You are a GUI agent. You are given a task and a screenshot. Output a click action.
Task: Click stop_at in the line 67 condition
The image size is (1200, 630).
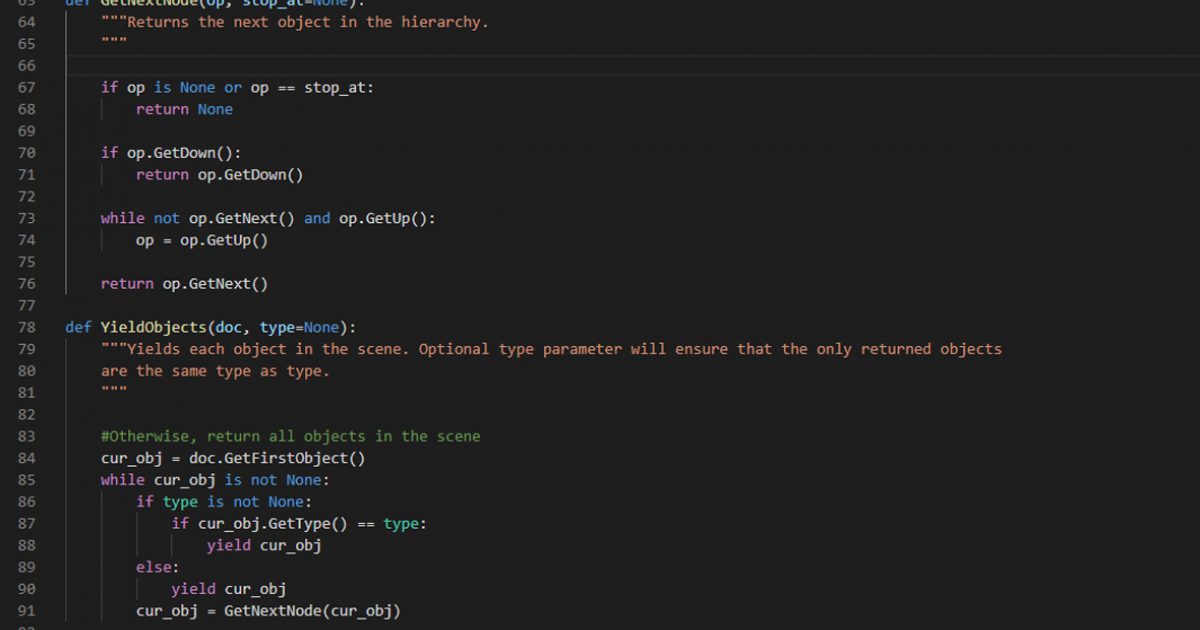[338, 88]
